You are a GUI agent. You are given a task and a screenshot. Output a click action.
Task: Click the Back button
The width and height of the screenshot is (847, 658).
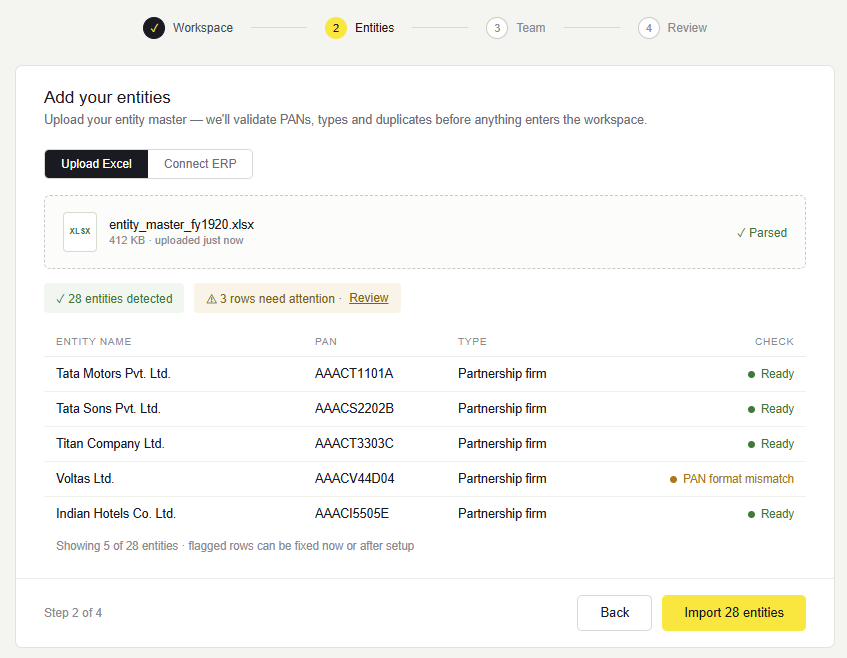[614, 613]
